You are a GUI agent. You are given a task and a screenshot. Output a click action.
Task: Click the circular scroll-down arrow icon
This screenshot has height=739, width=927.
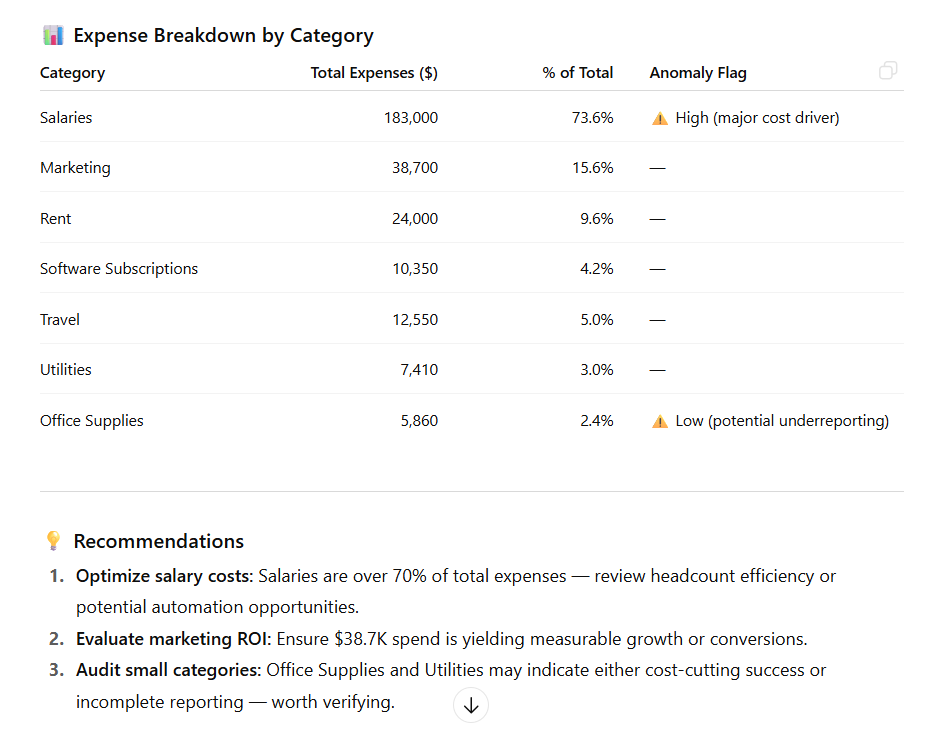point(470,705)
